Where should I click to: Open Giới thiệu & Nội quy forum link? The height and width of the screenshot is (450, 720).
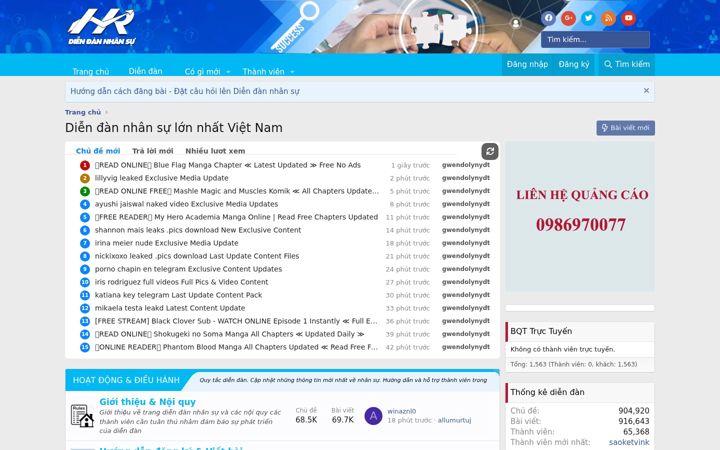147,401
